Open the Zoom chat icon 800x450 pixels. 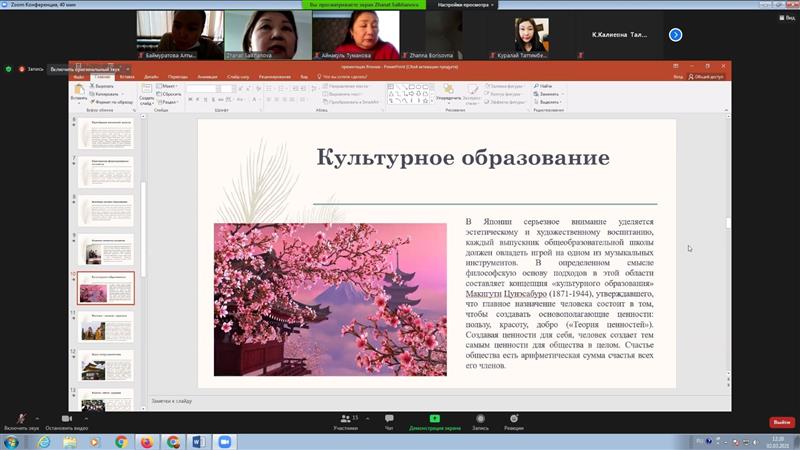click(x=389, y=420)
